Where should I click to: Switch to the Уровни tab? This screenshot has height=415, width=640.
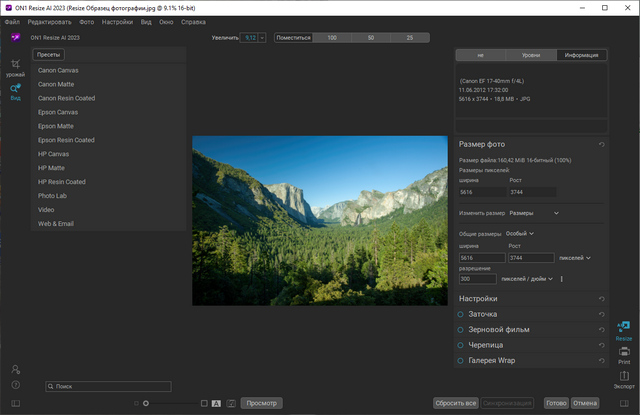point(531,55)
